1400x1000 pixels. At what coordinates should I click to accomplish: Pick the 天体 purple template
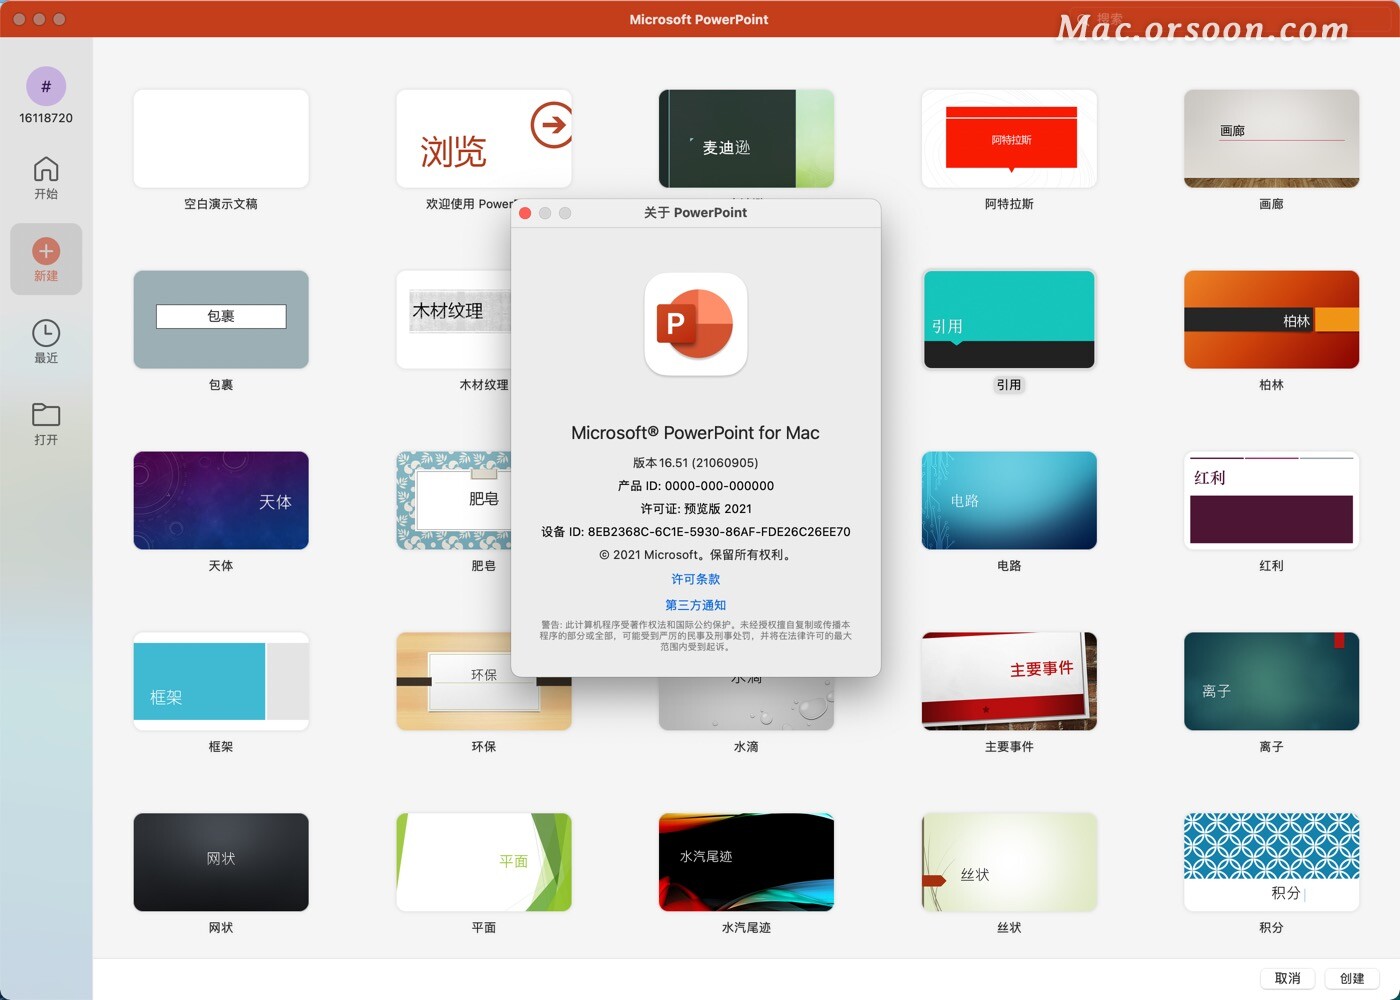(x=221, y=500)
